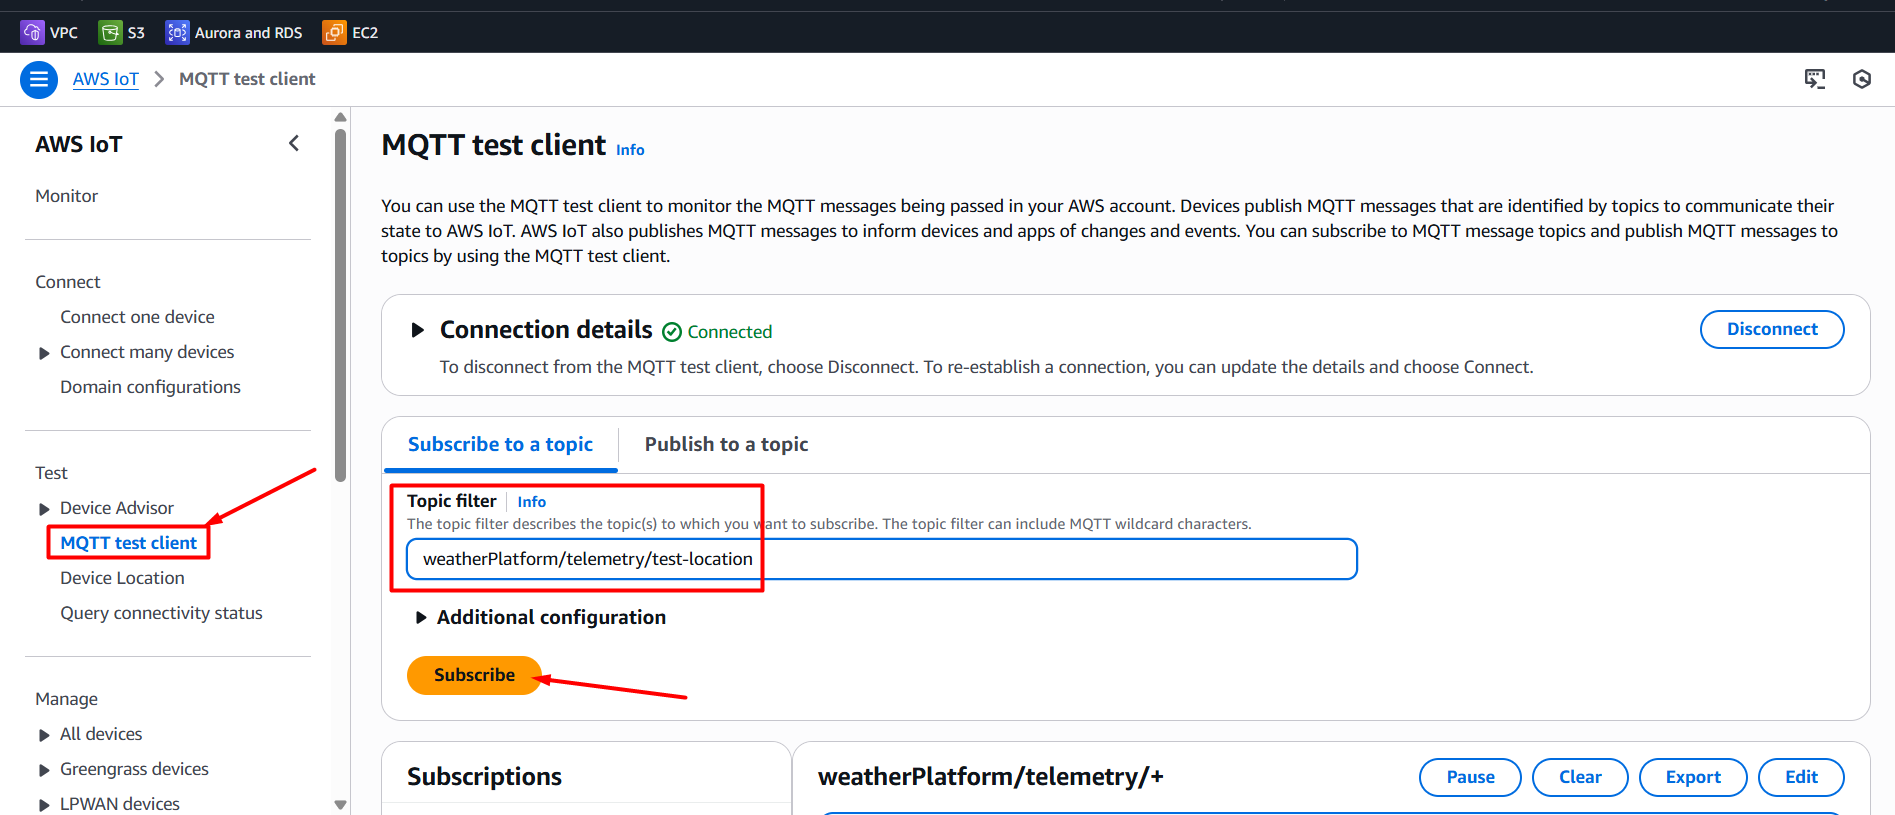Open the VPC service shortcut icon

click(32, 33)
